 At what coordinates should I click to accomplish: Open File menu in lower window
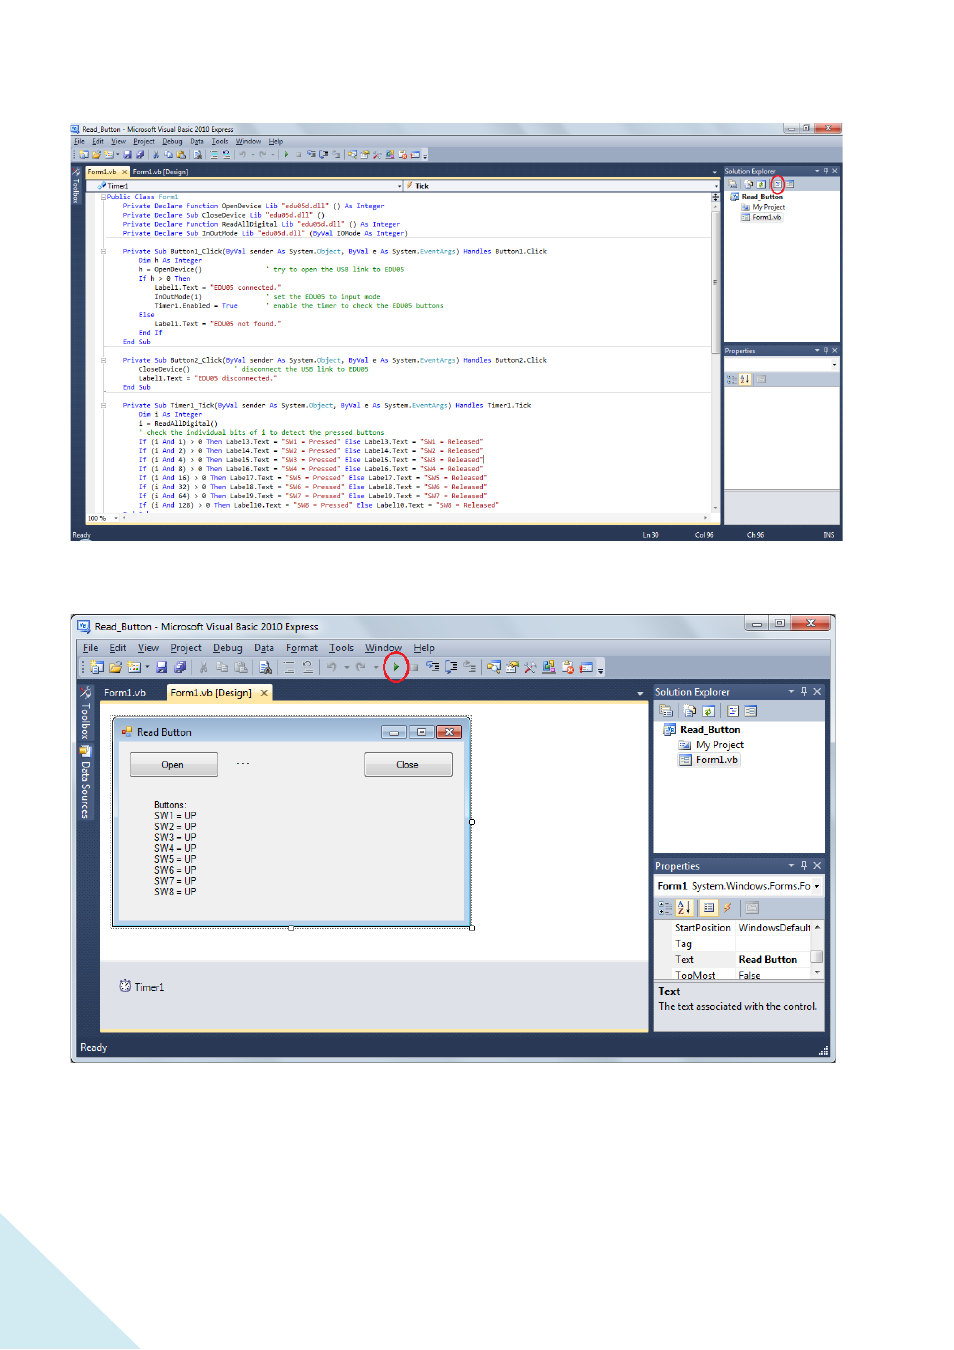click(90, 648)
